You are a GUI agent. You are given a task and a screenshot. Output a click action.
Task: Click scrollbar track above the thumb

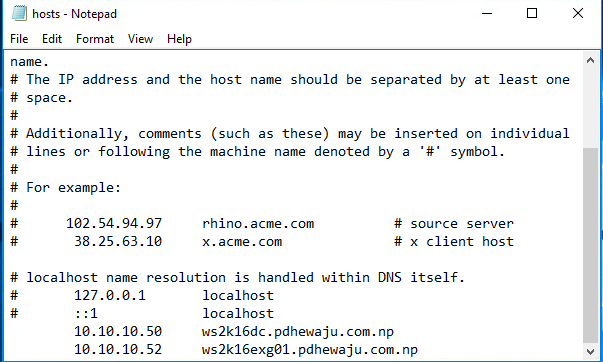[x=590, y=108]
